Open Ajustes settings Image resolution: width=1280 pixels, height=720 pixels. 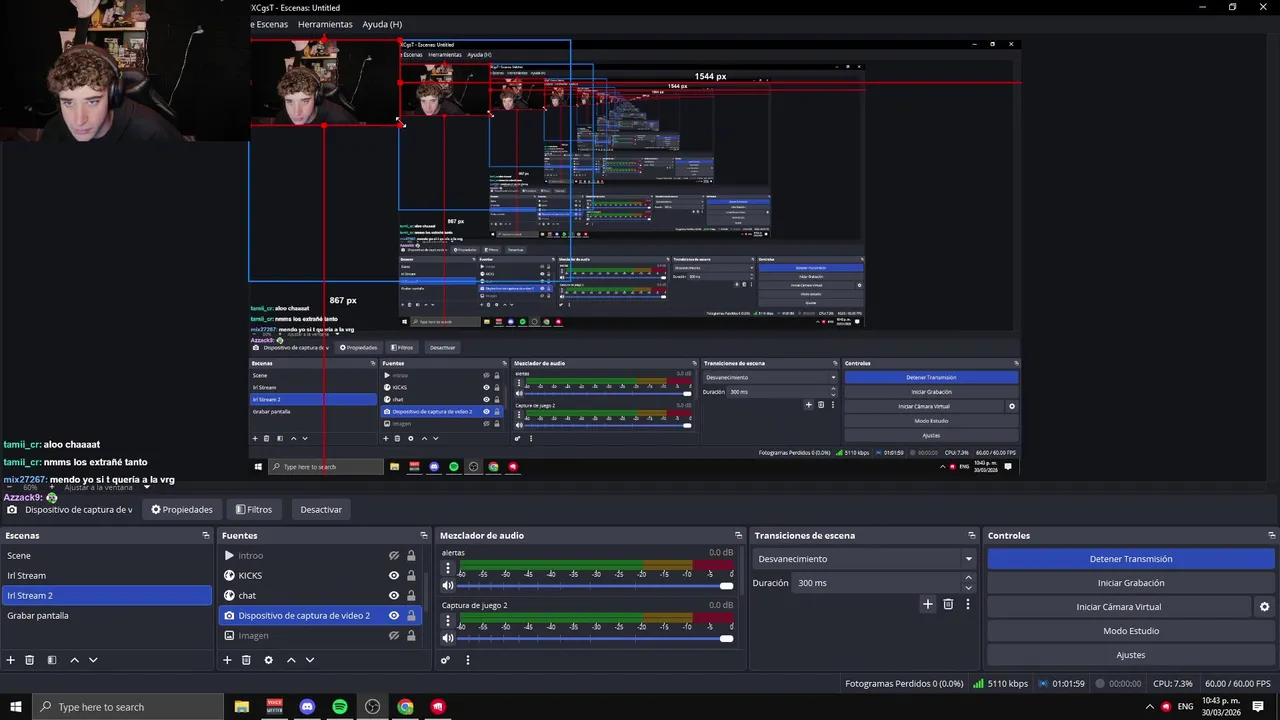point(1131,655)
